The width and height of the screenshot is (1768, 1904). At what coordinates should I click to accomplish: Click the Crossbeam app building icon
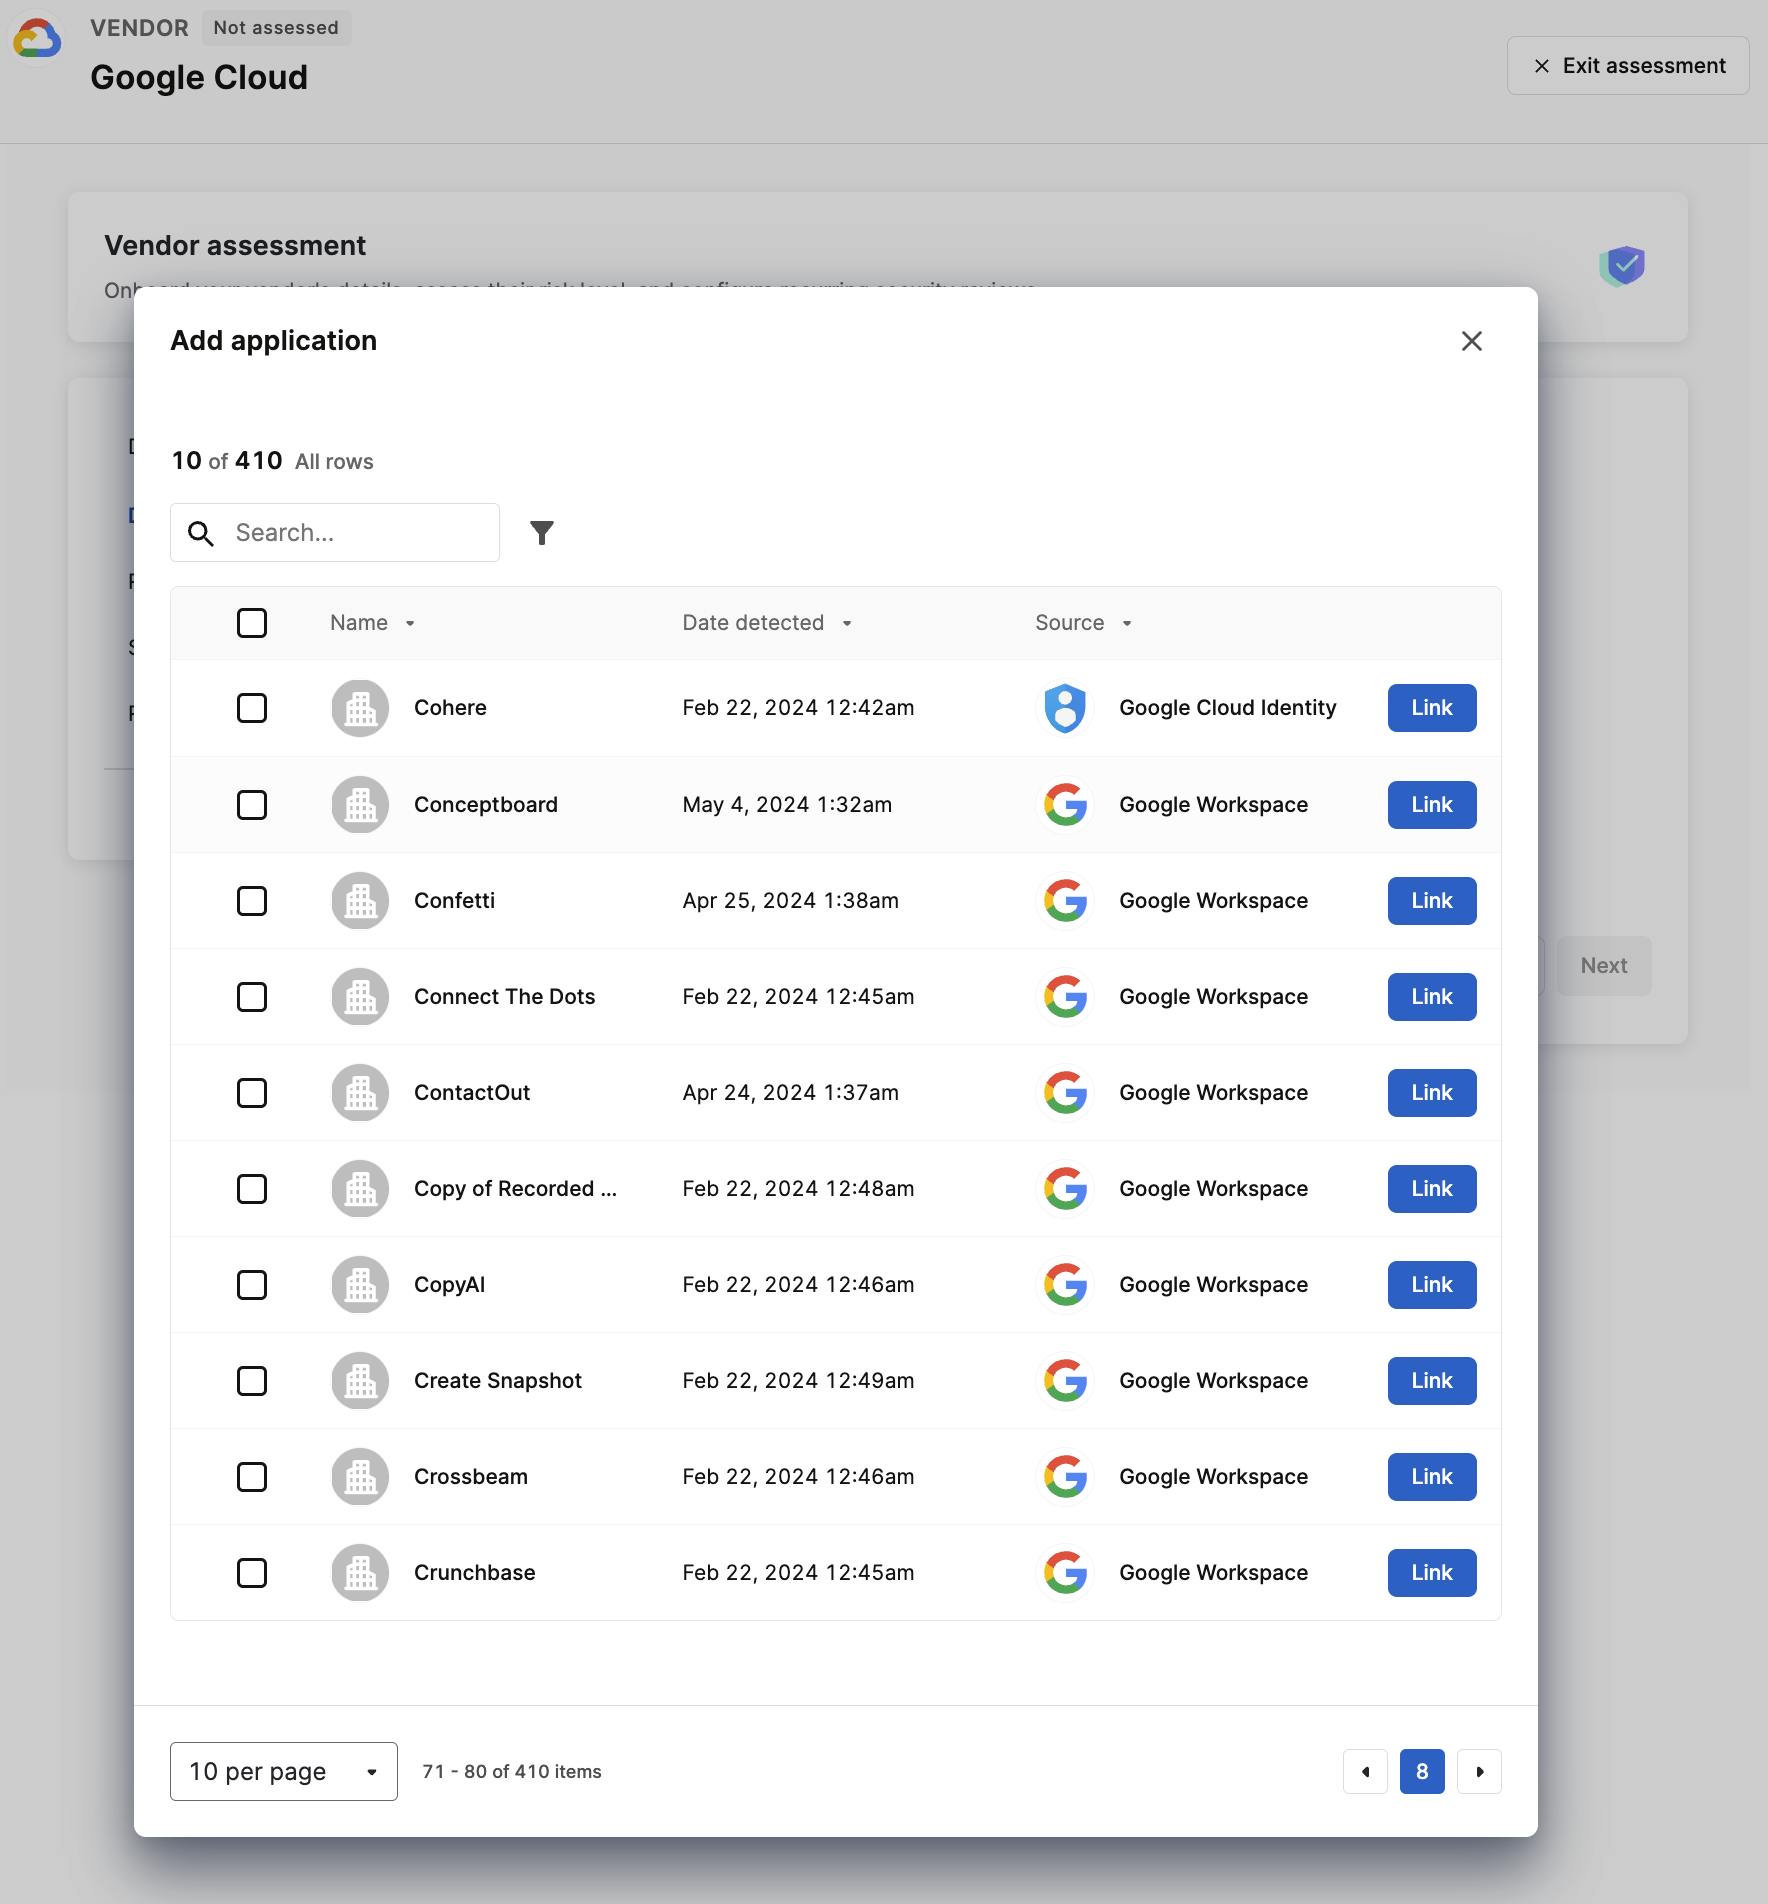point(360,1477)
